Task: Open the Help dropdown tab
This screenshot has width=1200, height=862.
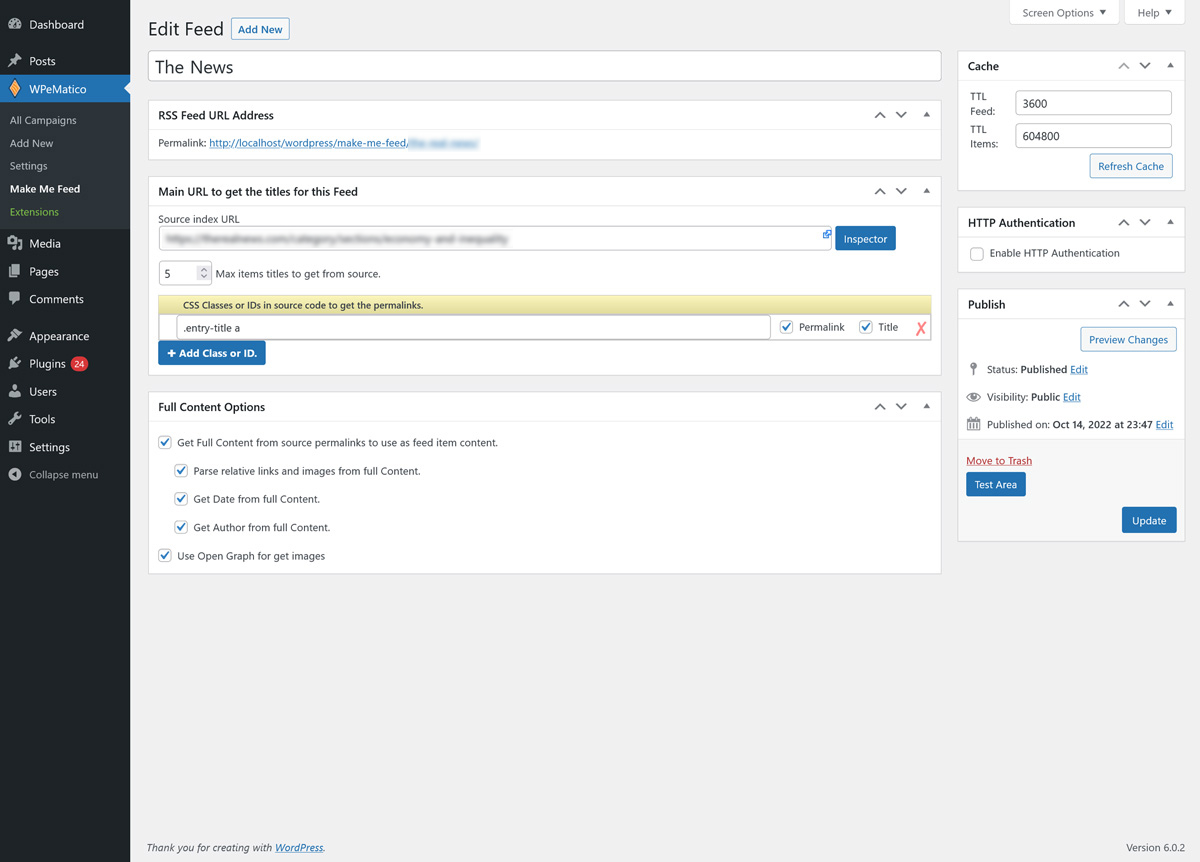Action: 1154,12
